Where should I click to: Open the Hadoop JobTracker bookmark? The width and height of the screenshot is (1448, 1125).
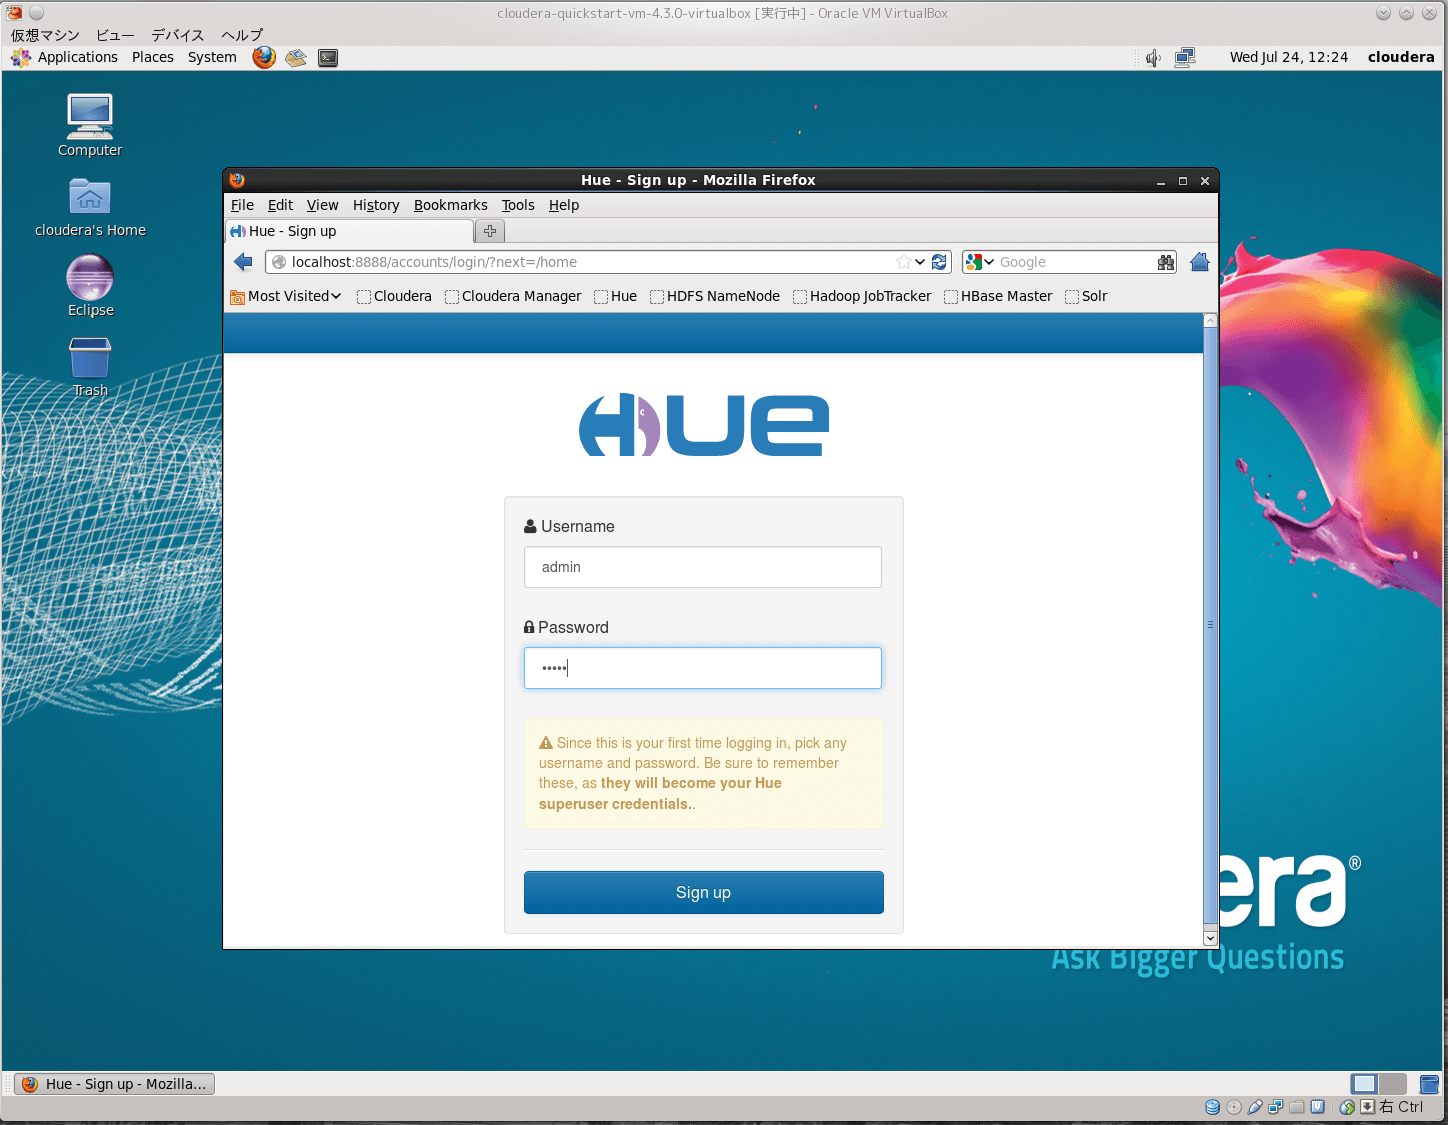[862, 296]
